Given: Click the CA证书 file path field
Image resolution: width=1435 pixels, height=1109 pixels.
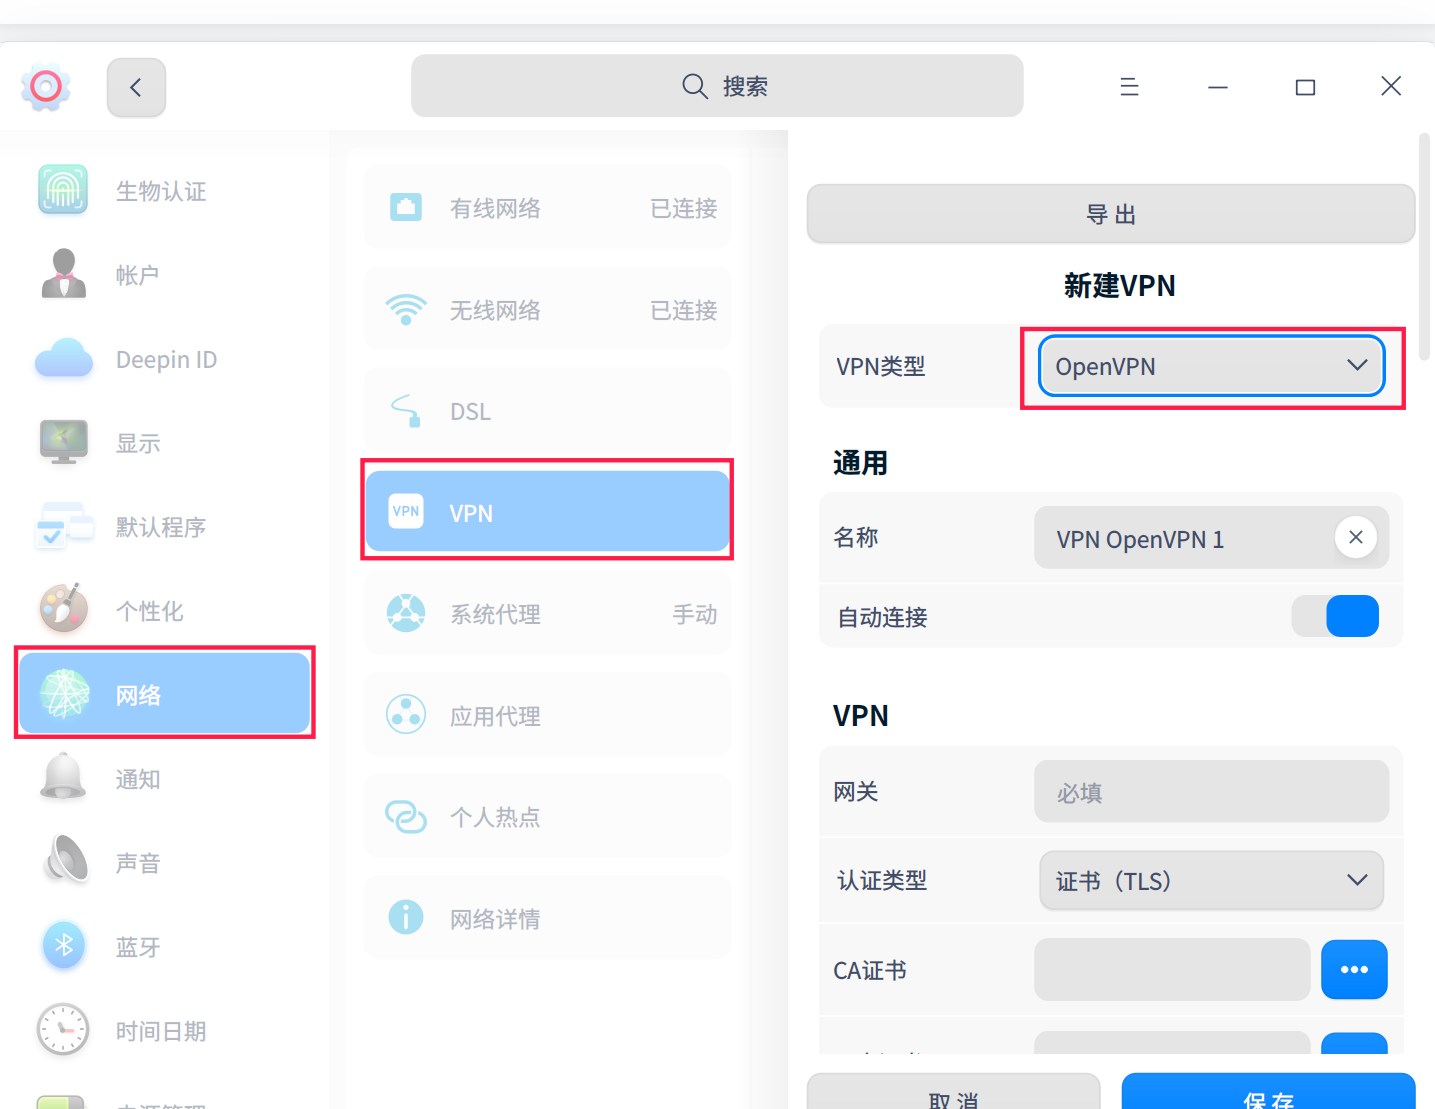Looking at the screenshot, I should click(x=1172, y=969).
